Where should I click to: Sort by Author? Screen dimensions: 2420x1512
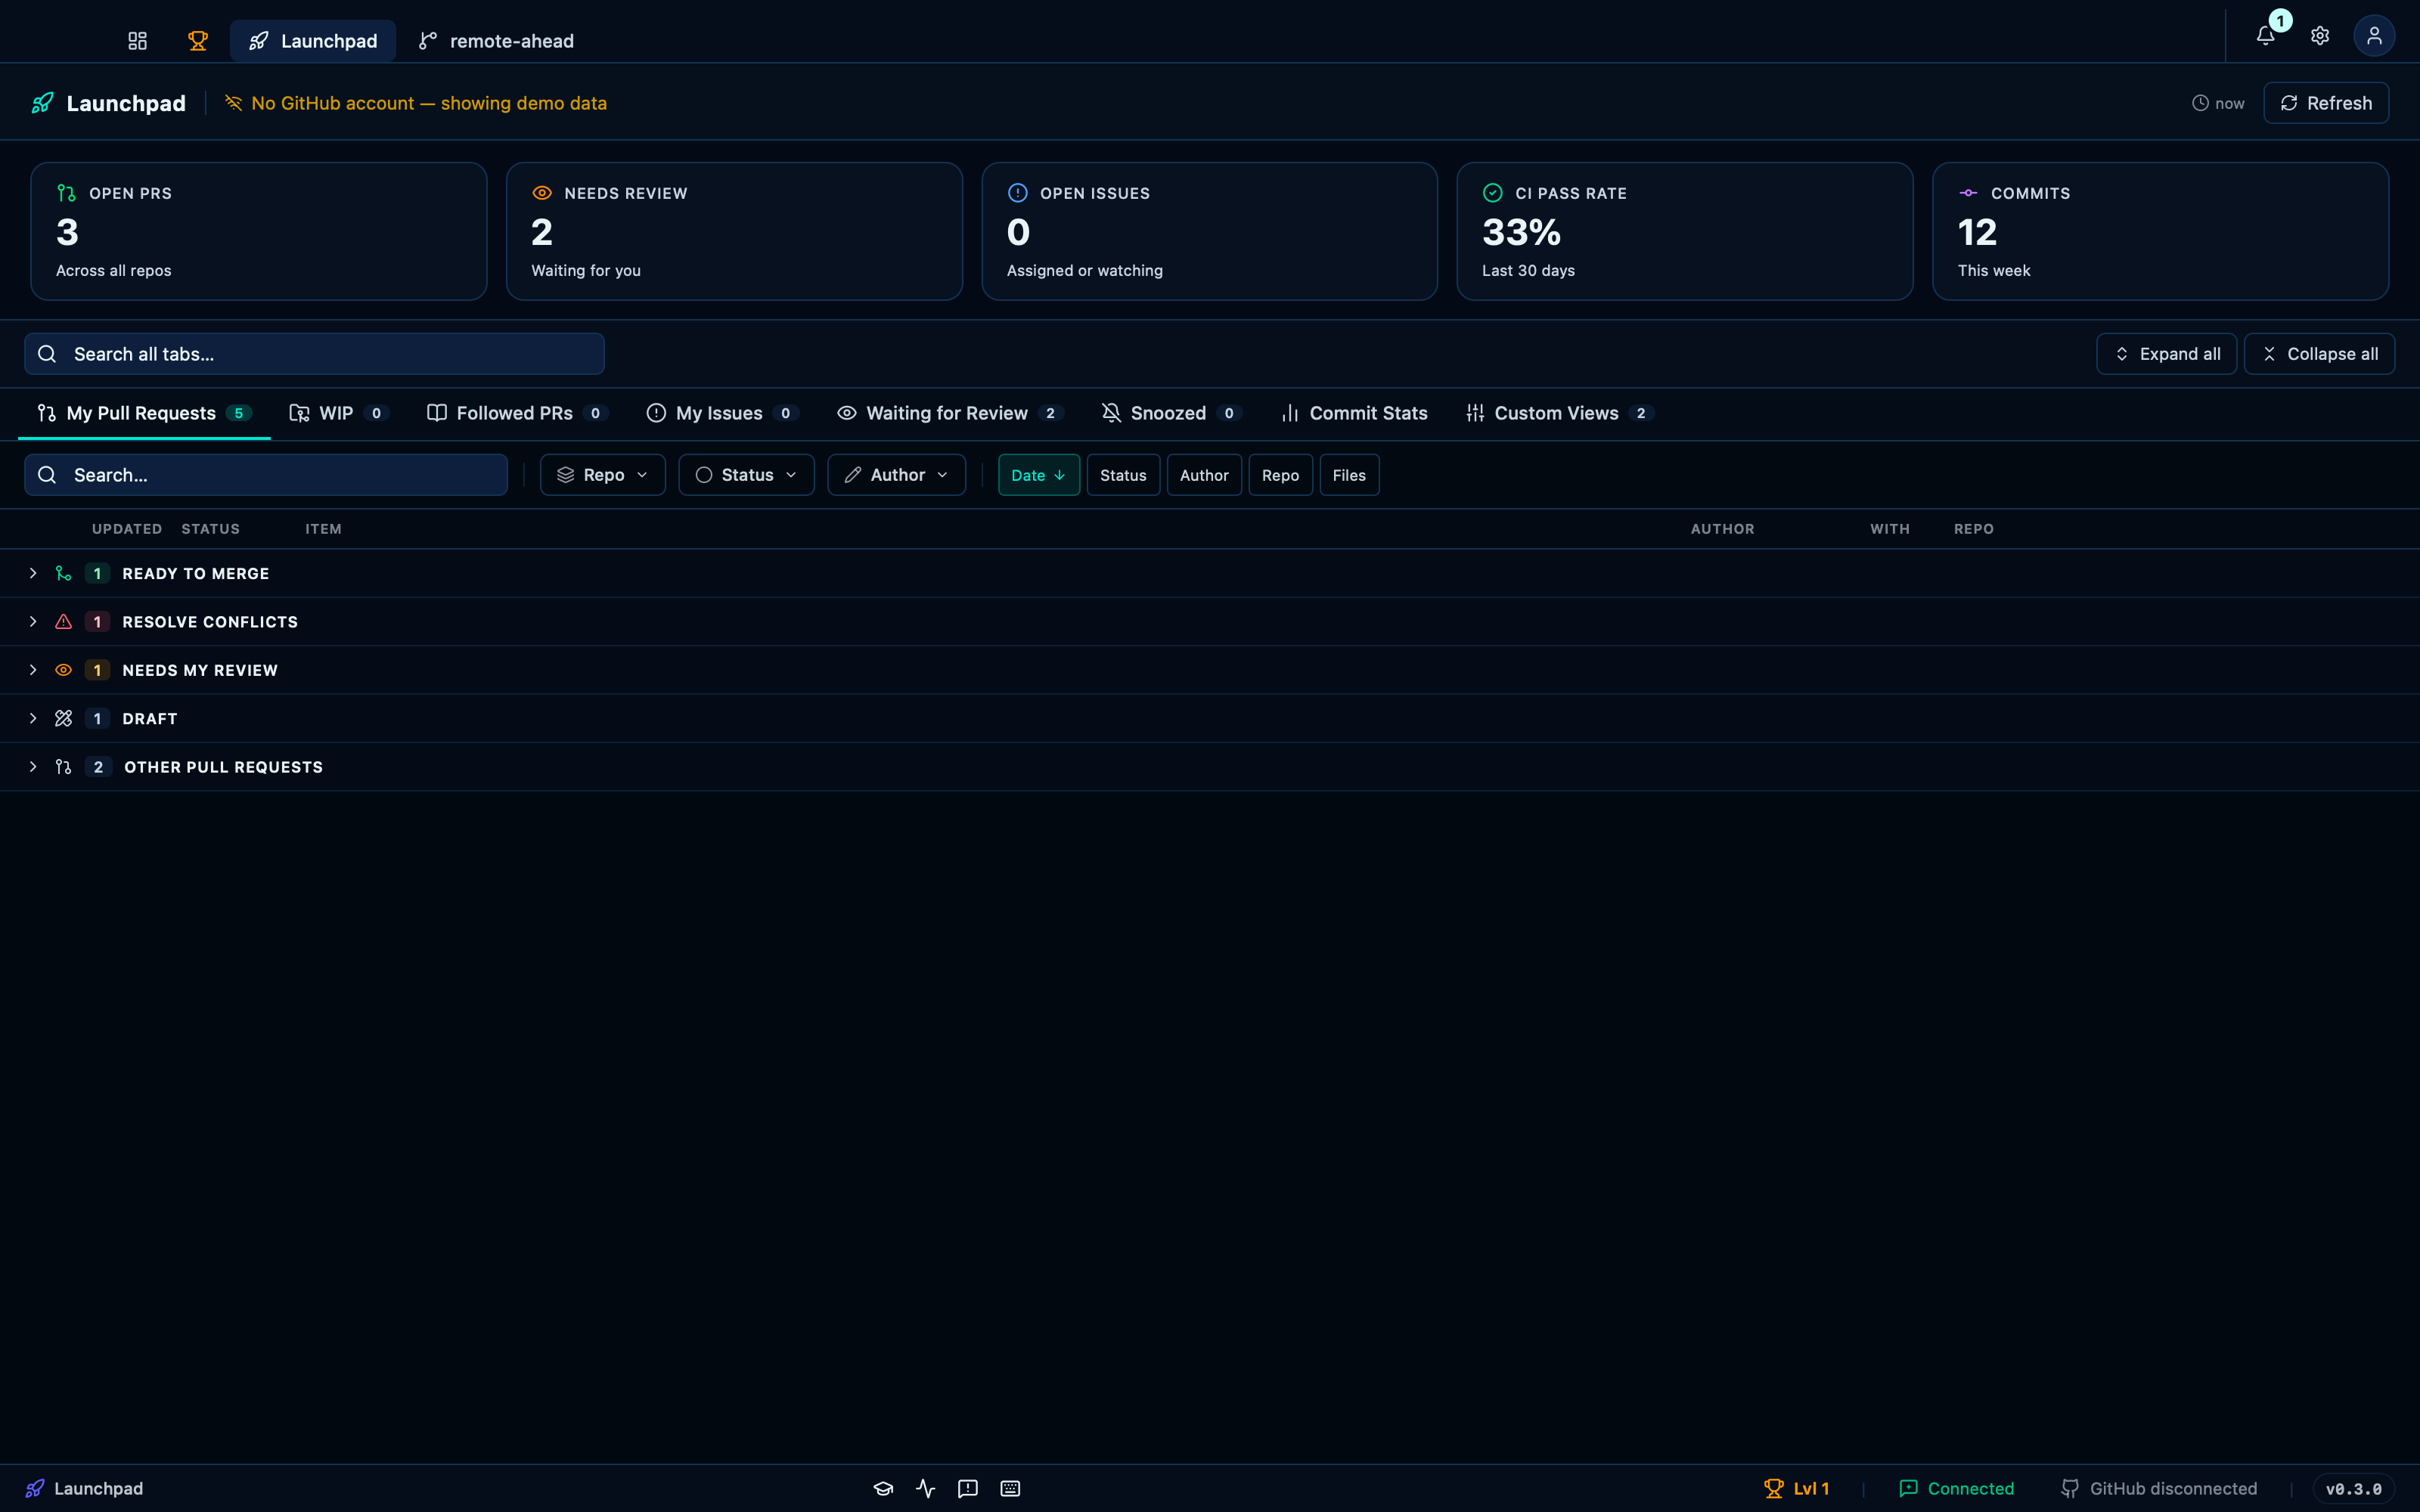click(x=1204, y=475)
